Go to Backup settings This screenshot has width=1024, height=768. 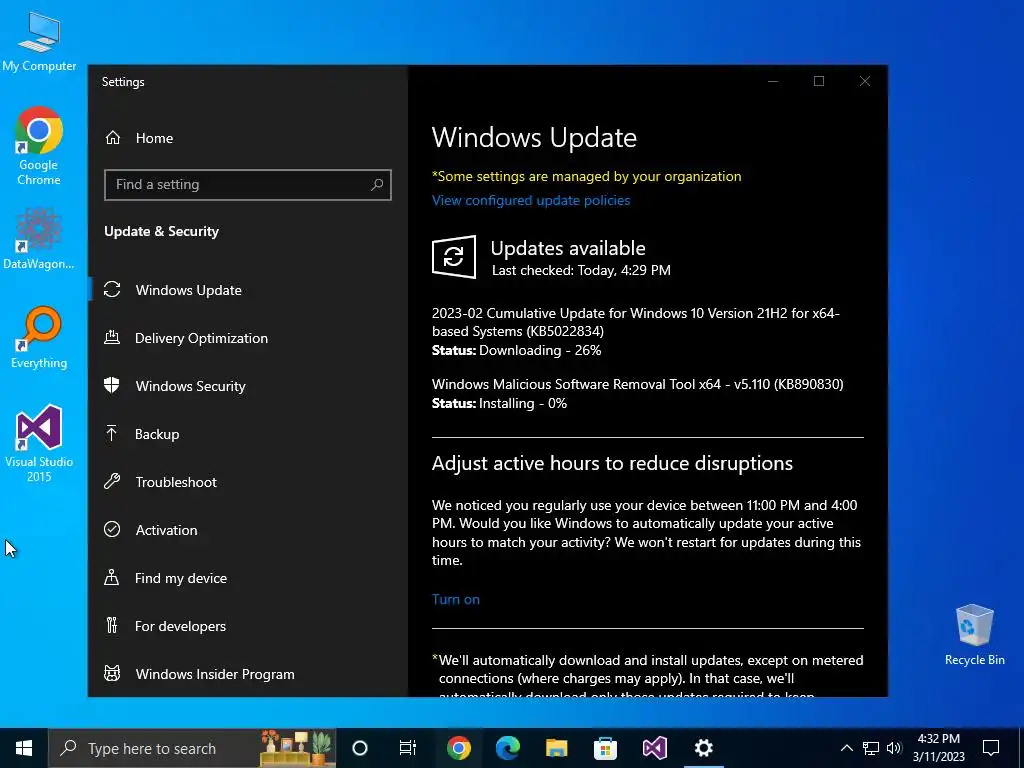[x=247, y=434]
